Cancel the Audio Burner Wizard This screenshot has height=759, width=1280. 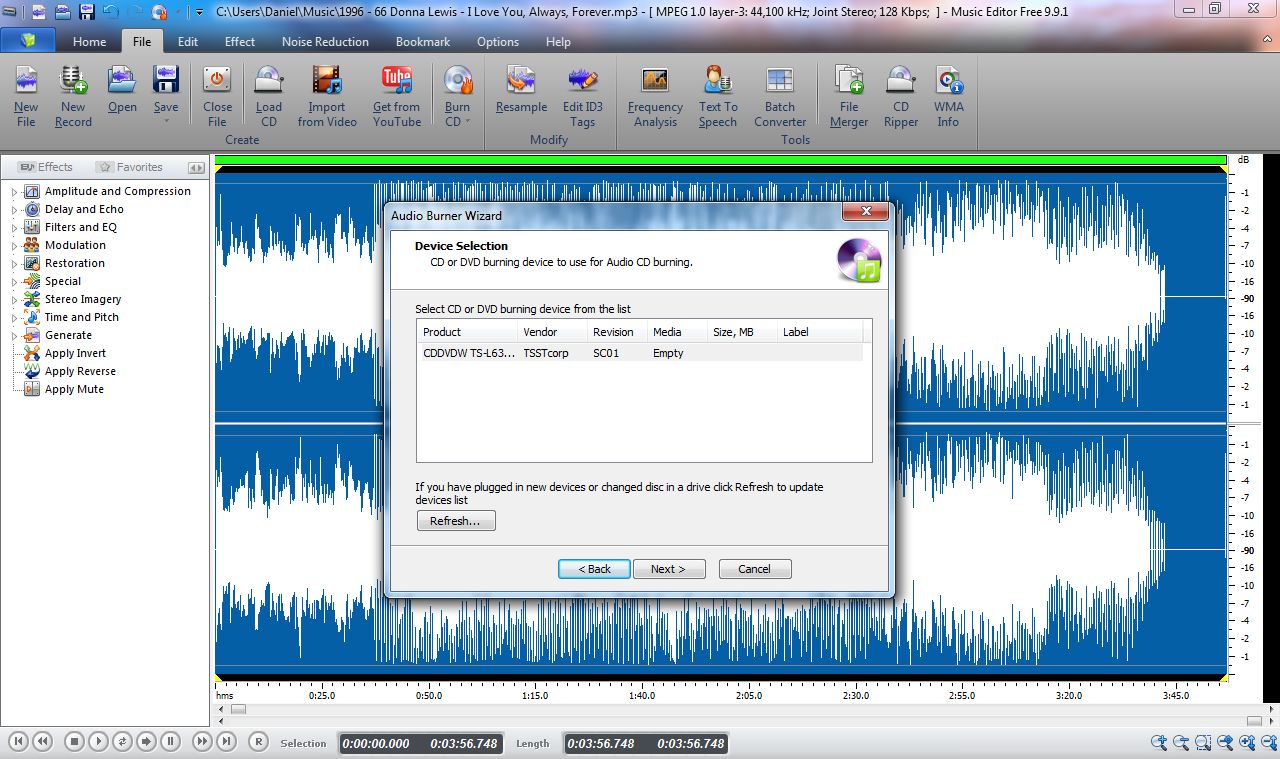click(x=755, y=569)
